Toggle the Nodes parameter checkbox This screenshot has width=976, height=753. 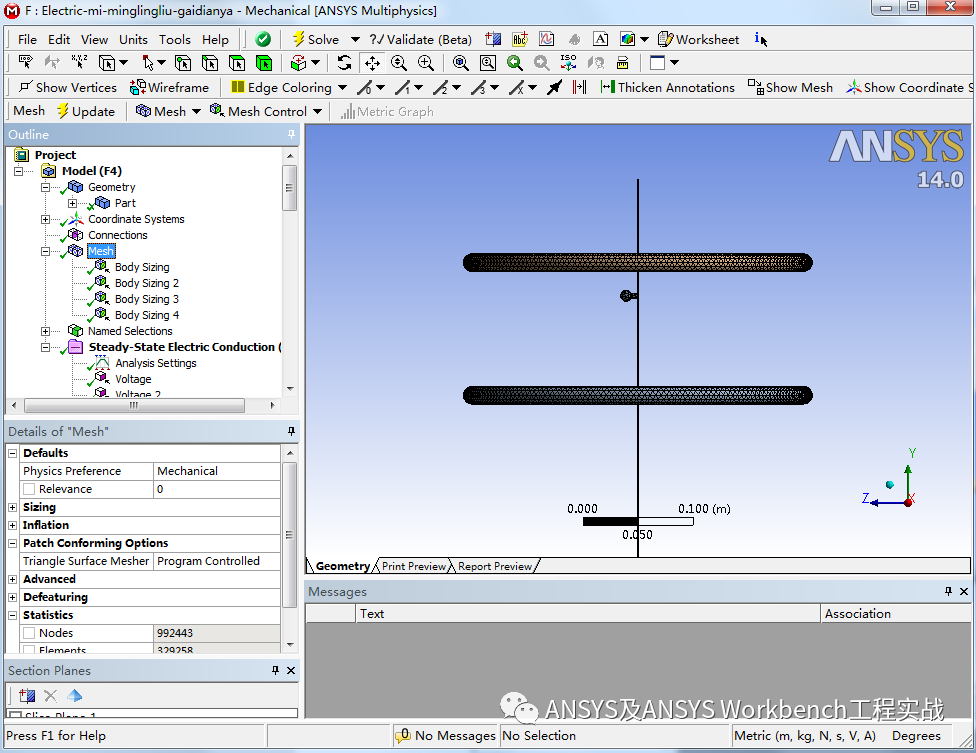click(x=29, y=633)
